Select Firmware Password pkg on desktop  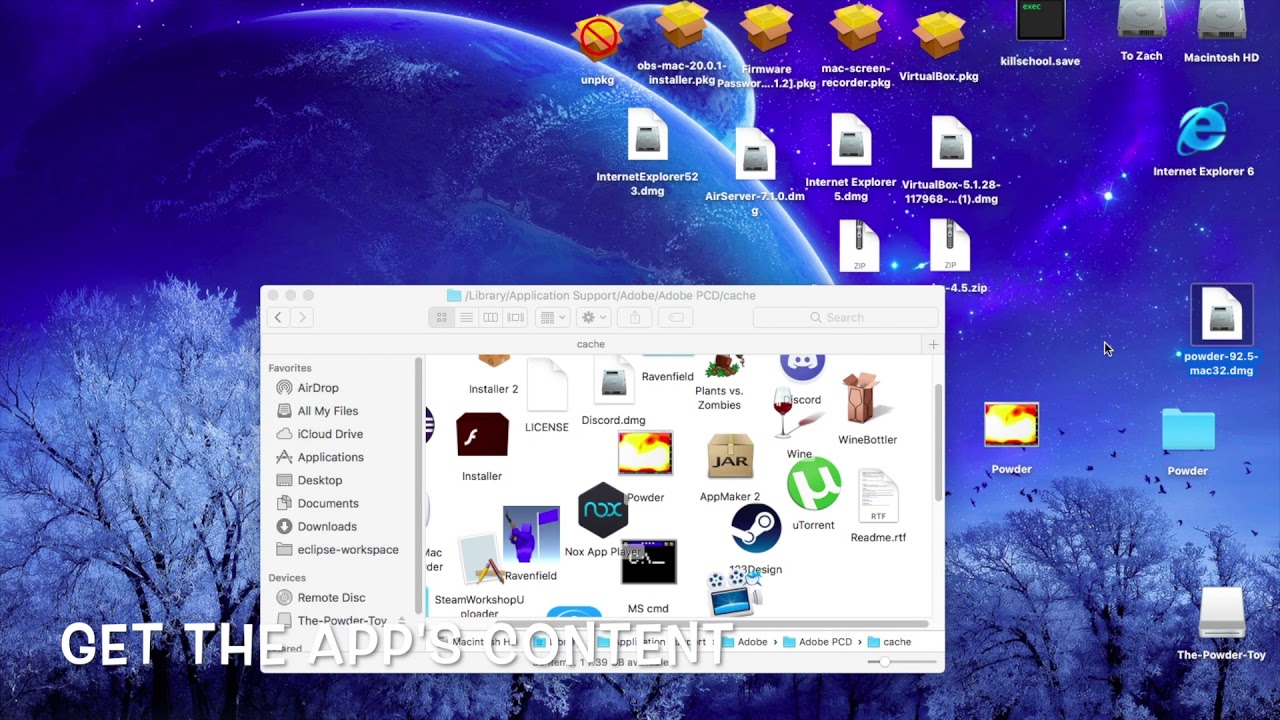[767, 28]
